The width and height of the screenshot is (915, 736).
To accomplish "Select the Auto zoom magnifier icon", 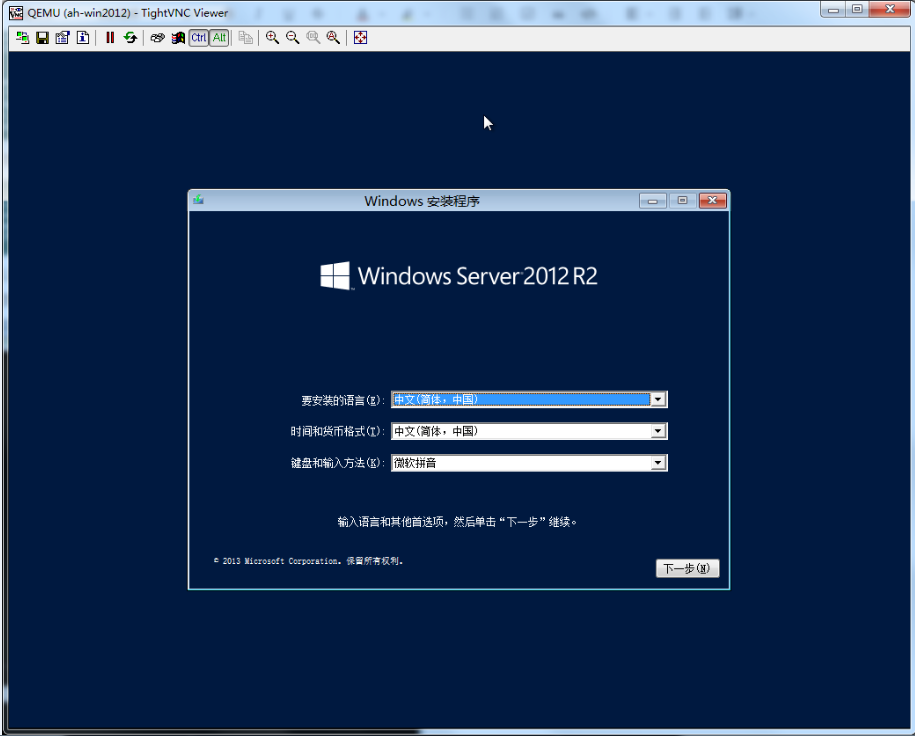I will [333, 38].
